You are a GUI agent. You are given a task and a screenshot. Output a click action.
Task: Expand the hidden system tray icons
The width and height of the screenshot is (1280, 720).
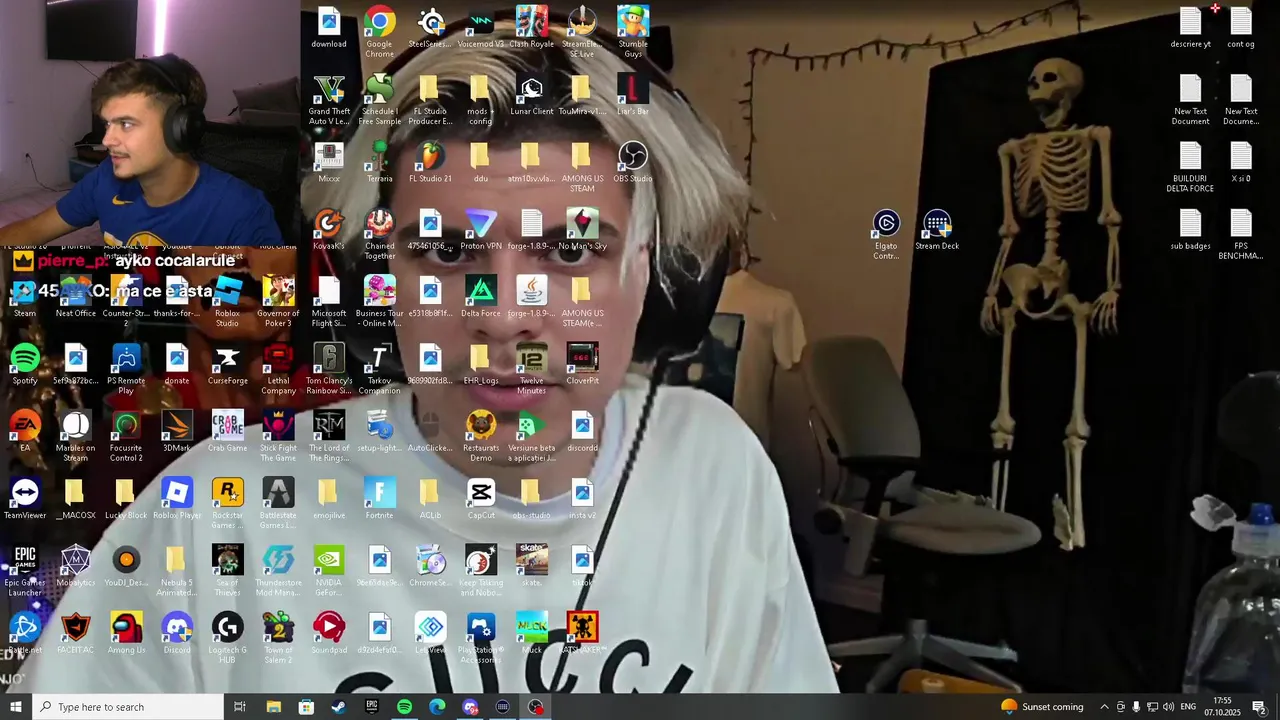tap(1104, 707)
